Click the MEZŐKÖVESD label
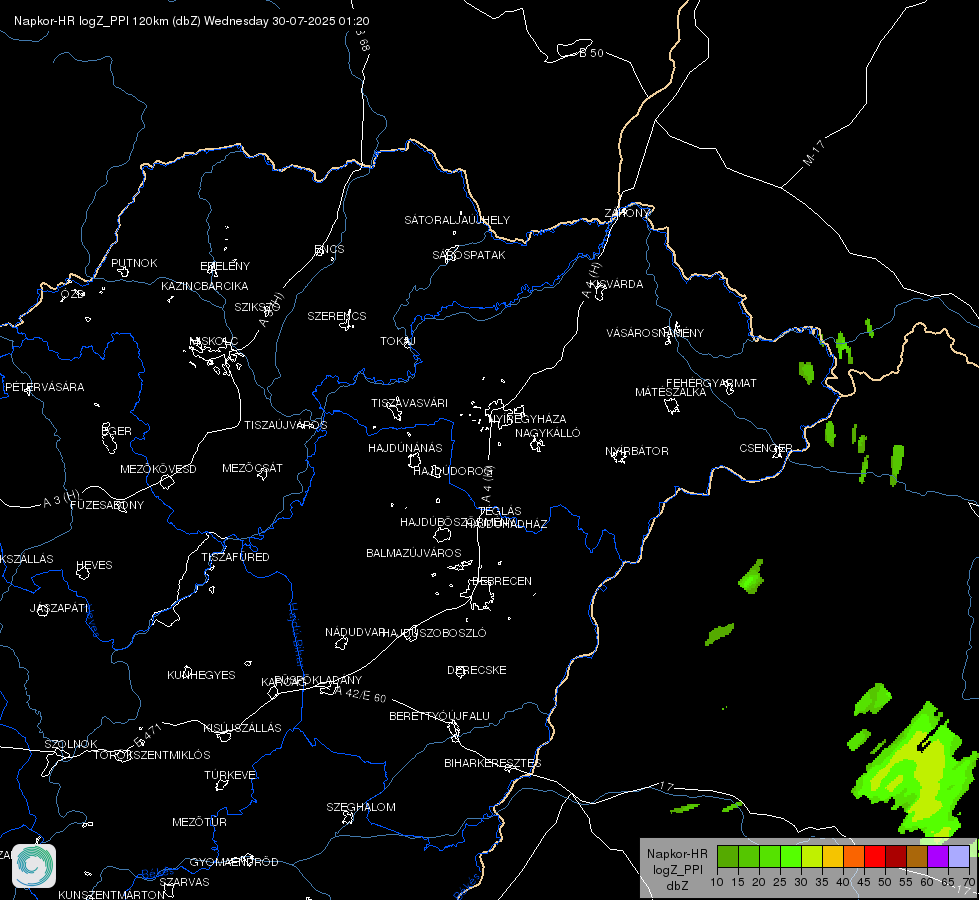 [x=158, y=469]
